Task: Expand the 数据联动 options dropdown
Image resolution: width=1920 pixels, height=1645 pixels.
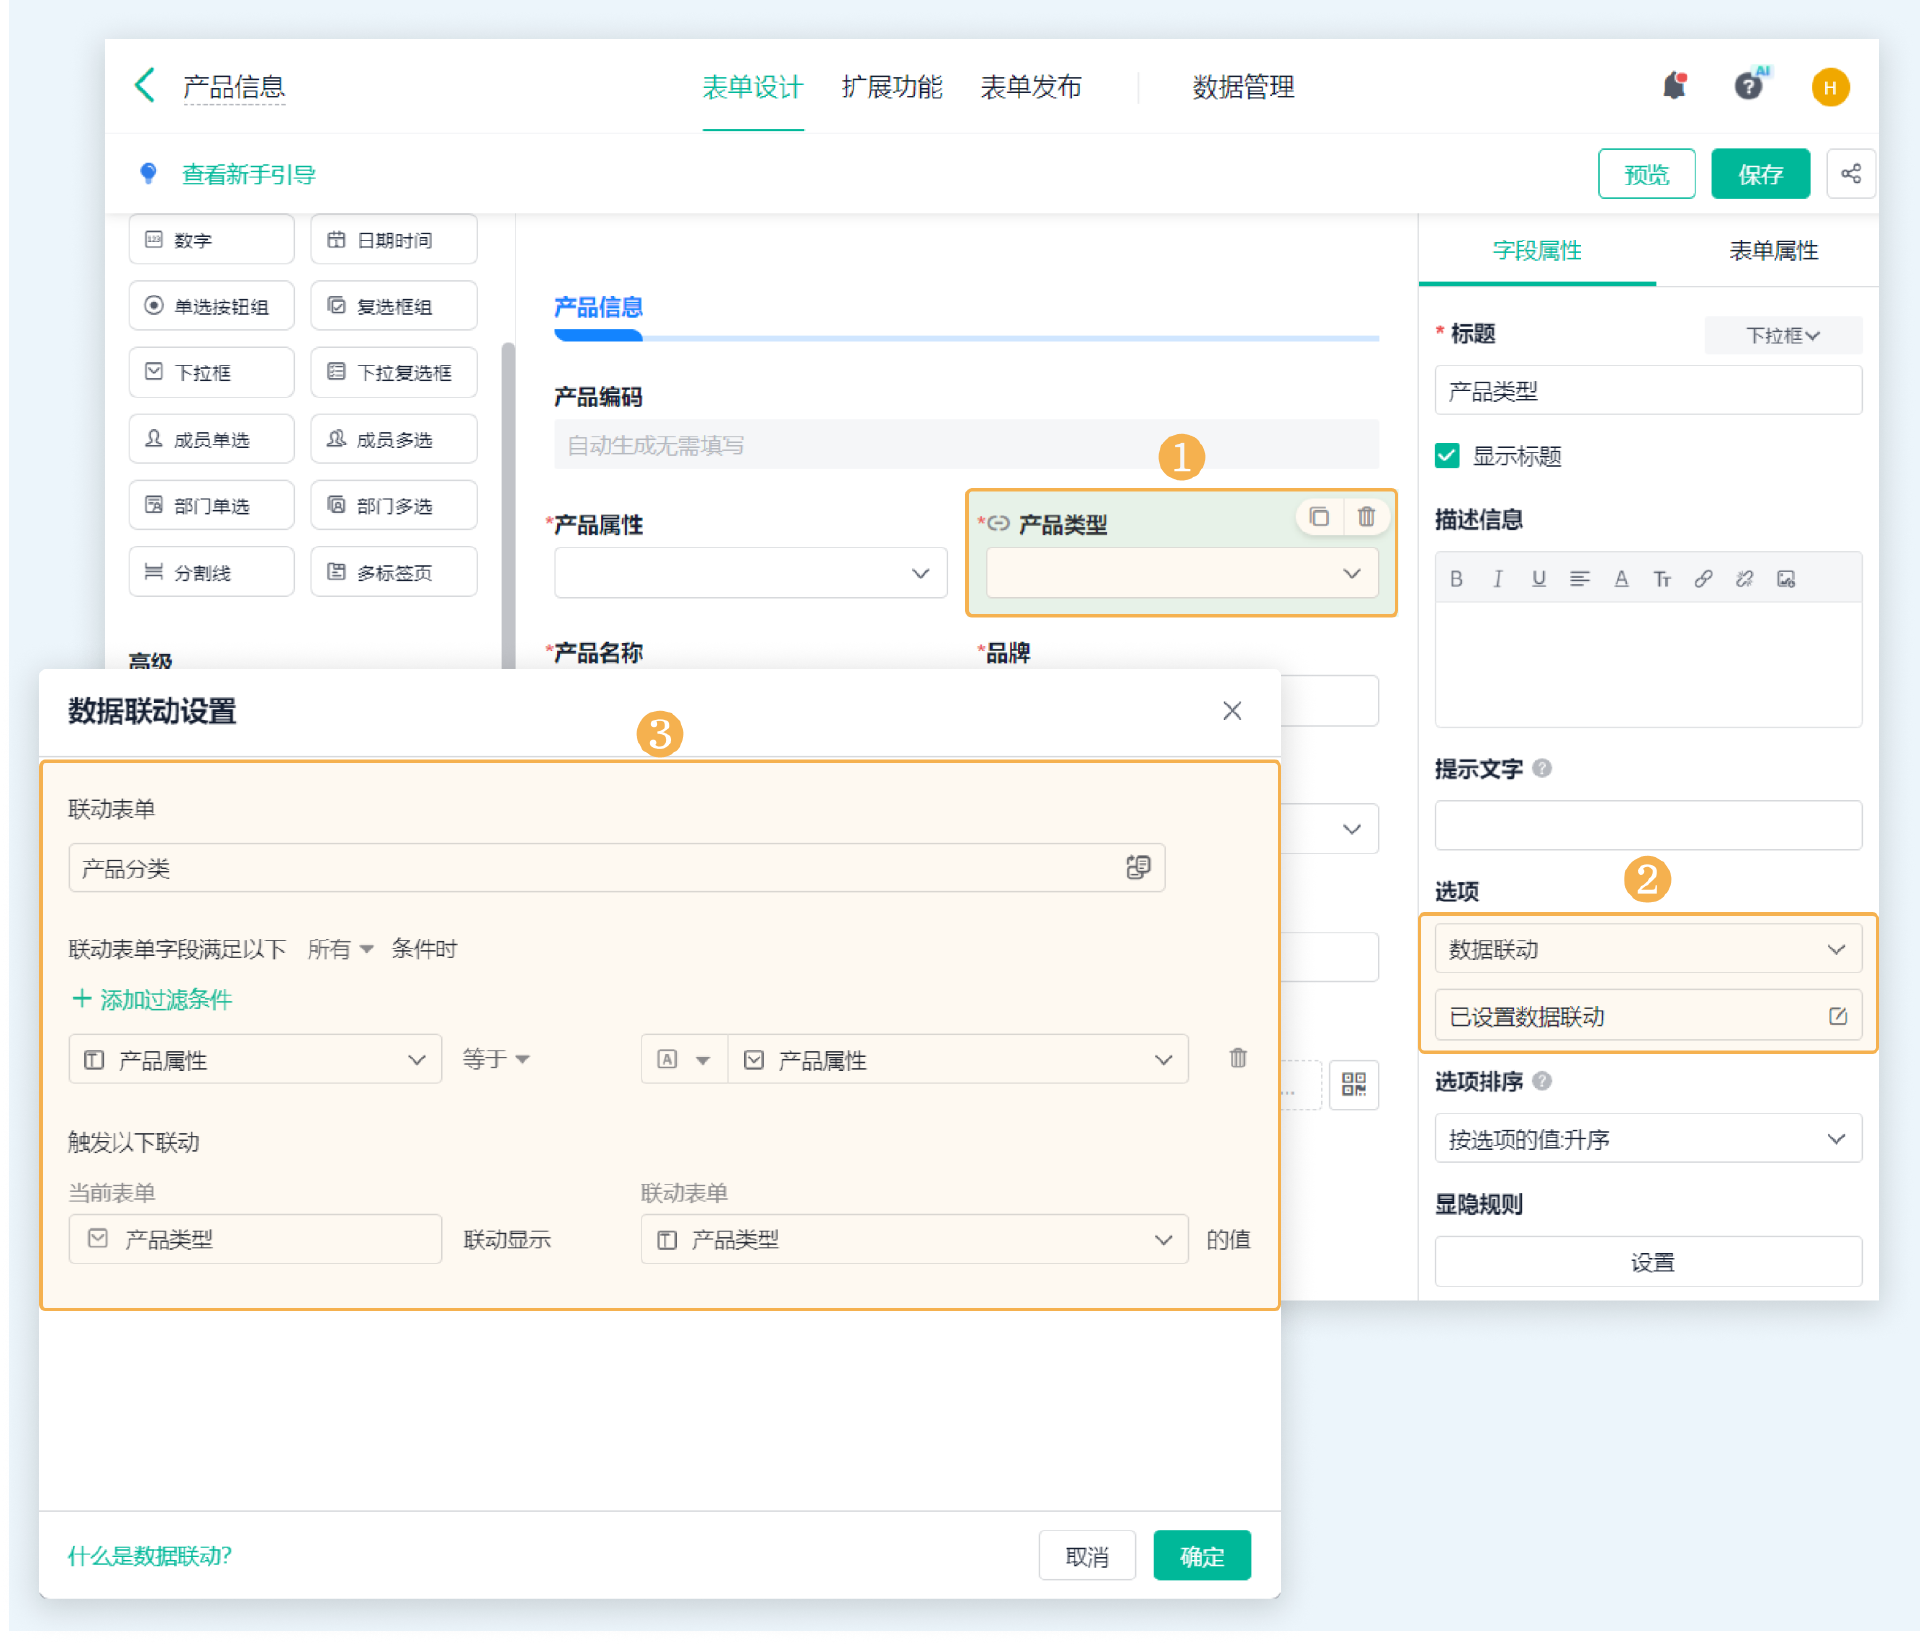Action: pos(1647,949)
